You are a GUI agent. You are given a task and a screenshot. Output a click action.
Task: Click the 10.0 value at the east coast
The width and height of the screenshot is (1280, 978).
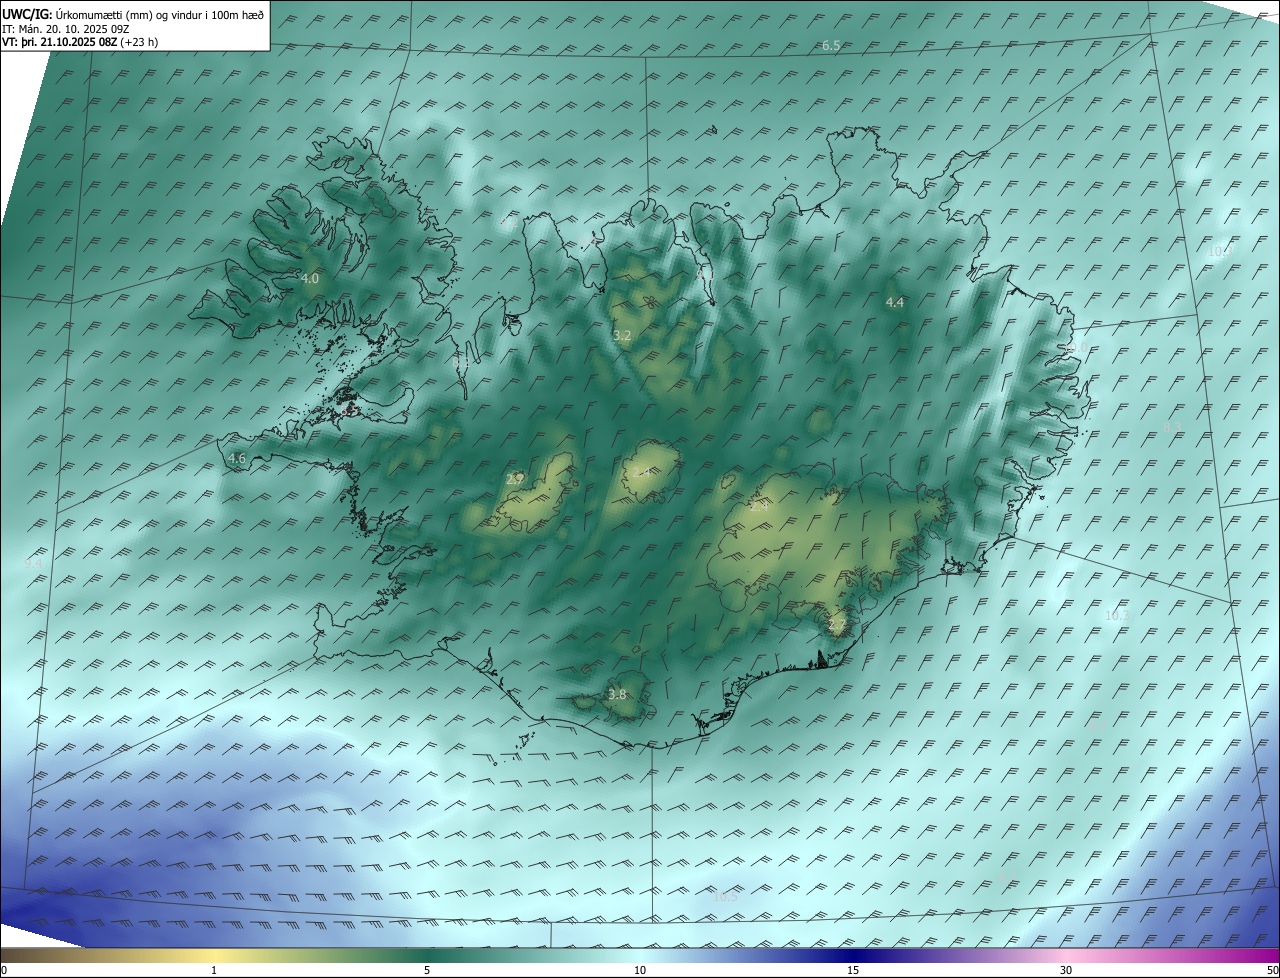tap(1076, 347)
